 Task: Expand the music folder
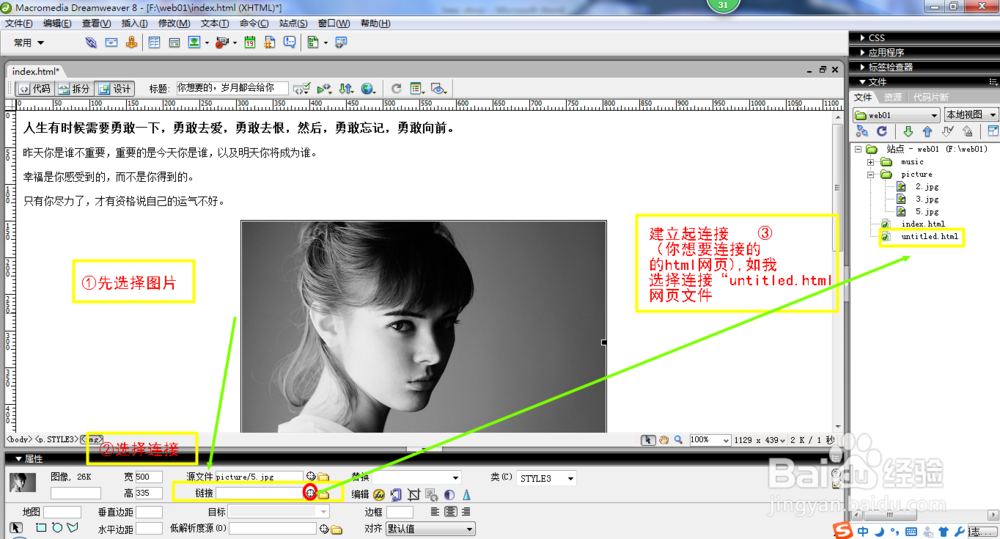871,162
